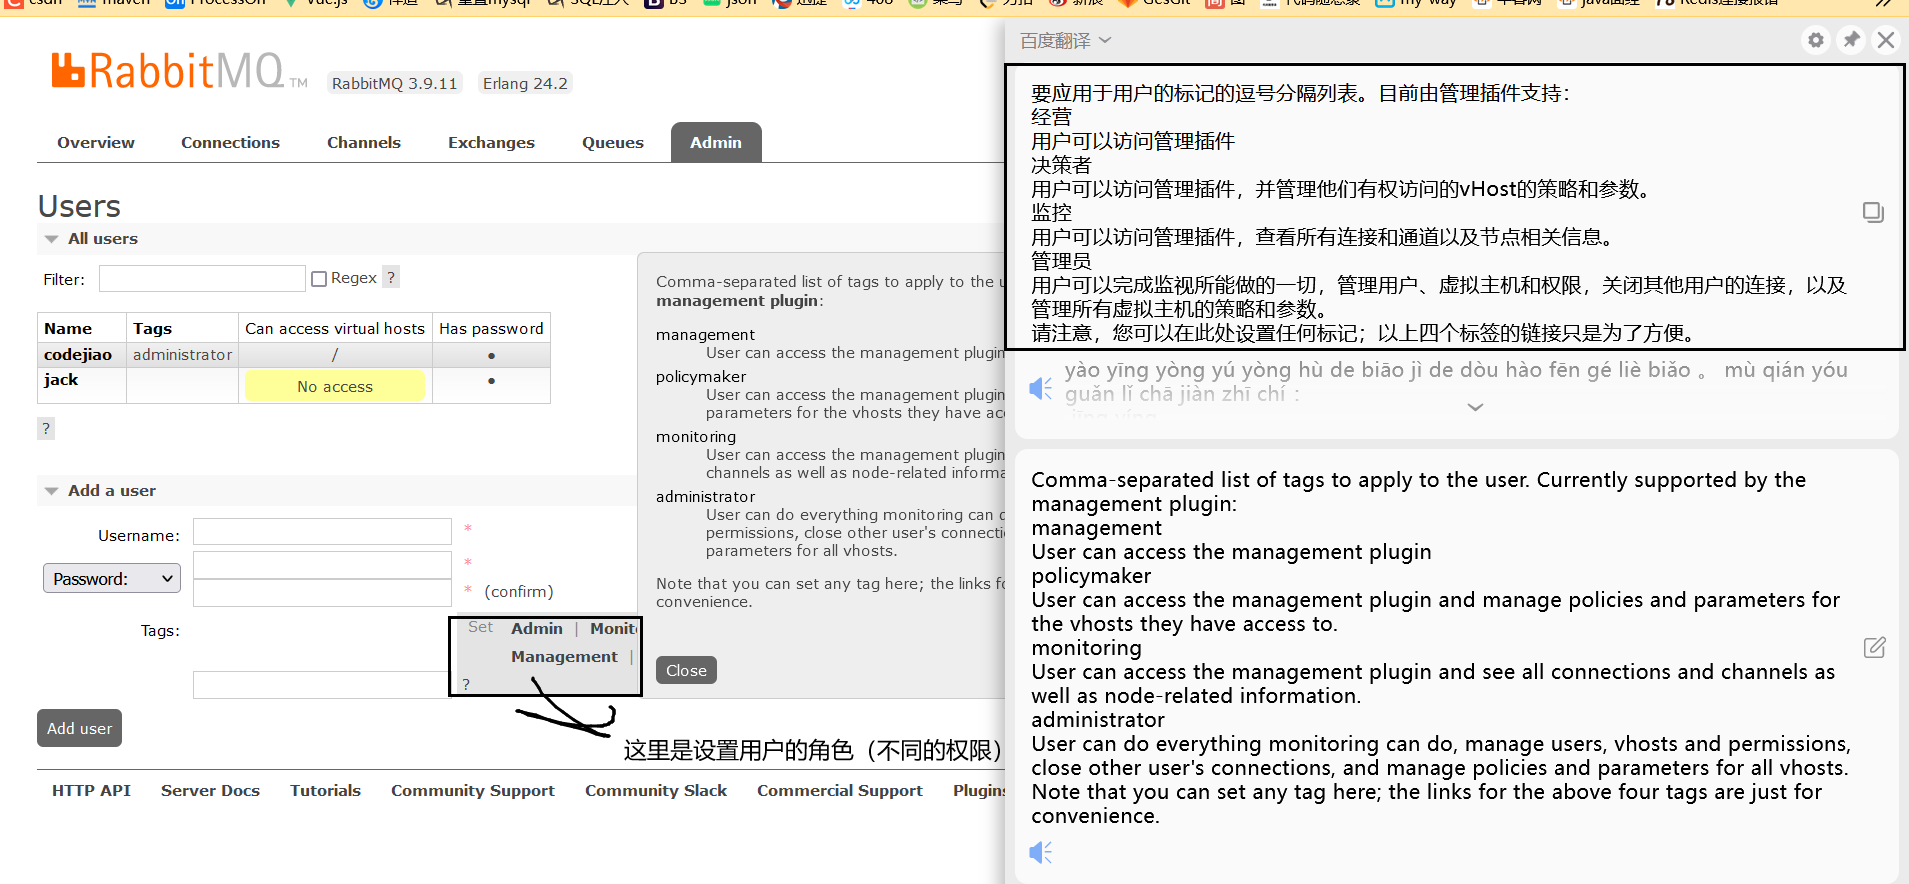Click the Erlang 24.2 version label
This screenshot has height=884, width=1909.
[x=525, y=83]
